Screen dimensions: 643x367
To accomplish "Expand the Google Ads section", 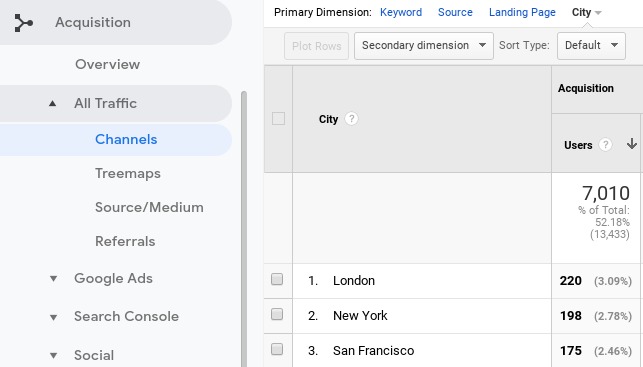I will [53, 279].
